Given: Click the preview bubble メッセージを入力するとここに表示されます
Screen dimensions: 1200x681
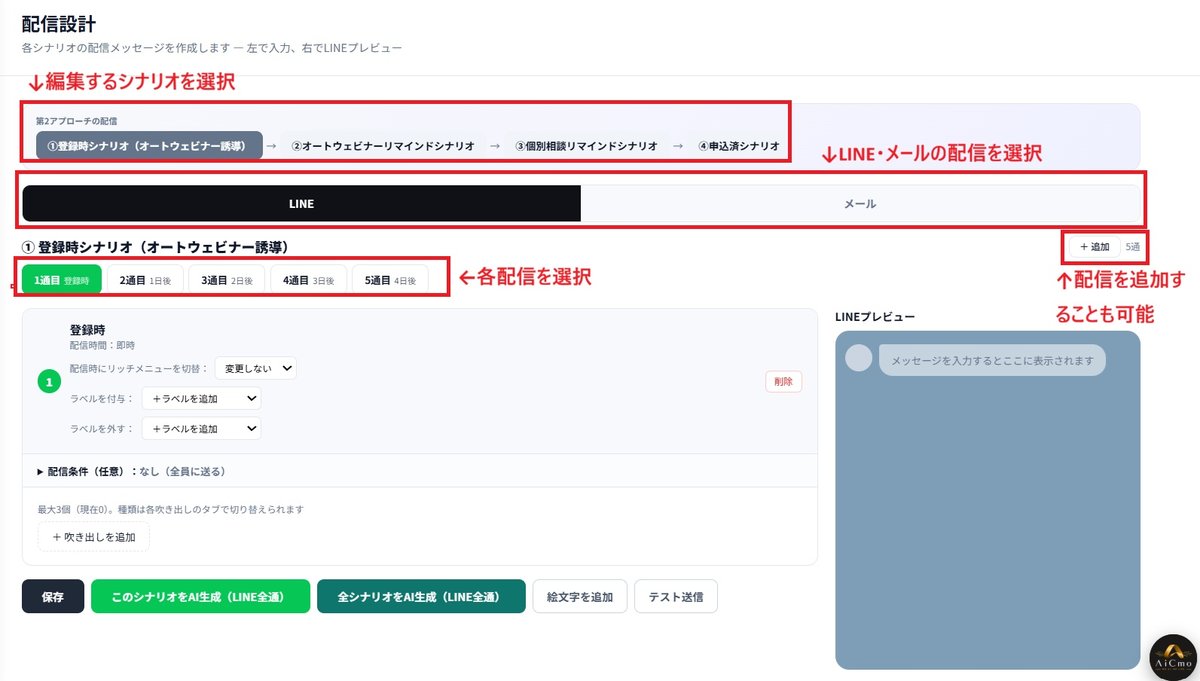Looking at the screenshot, I should click(992, 361).
